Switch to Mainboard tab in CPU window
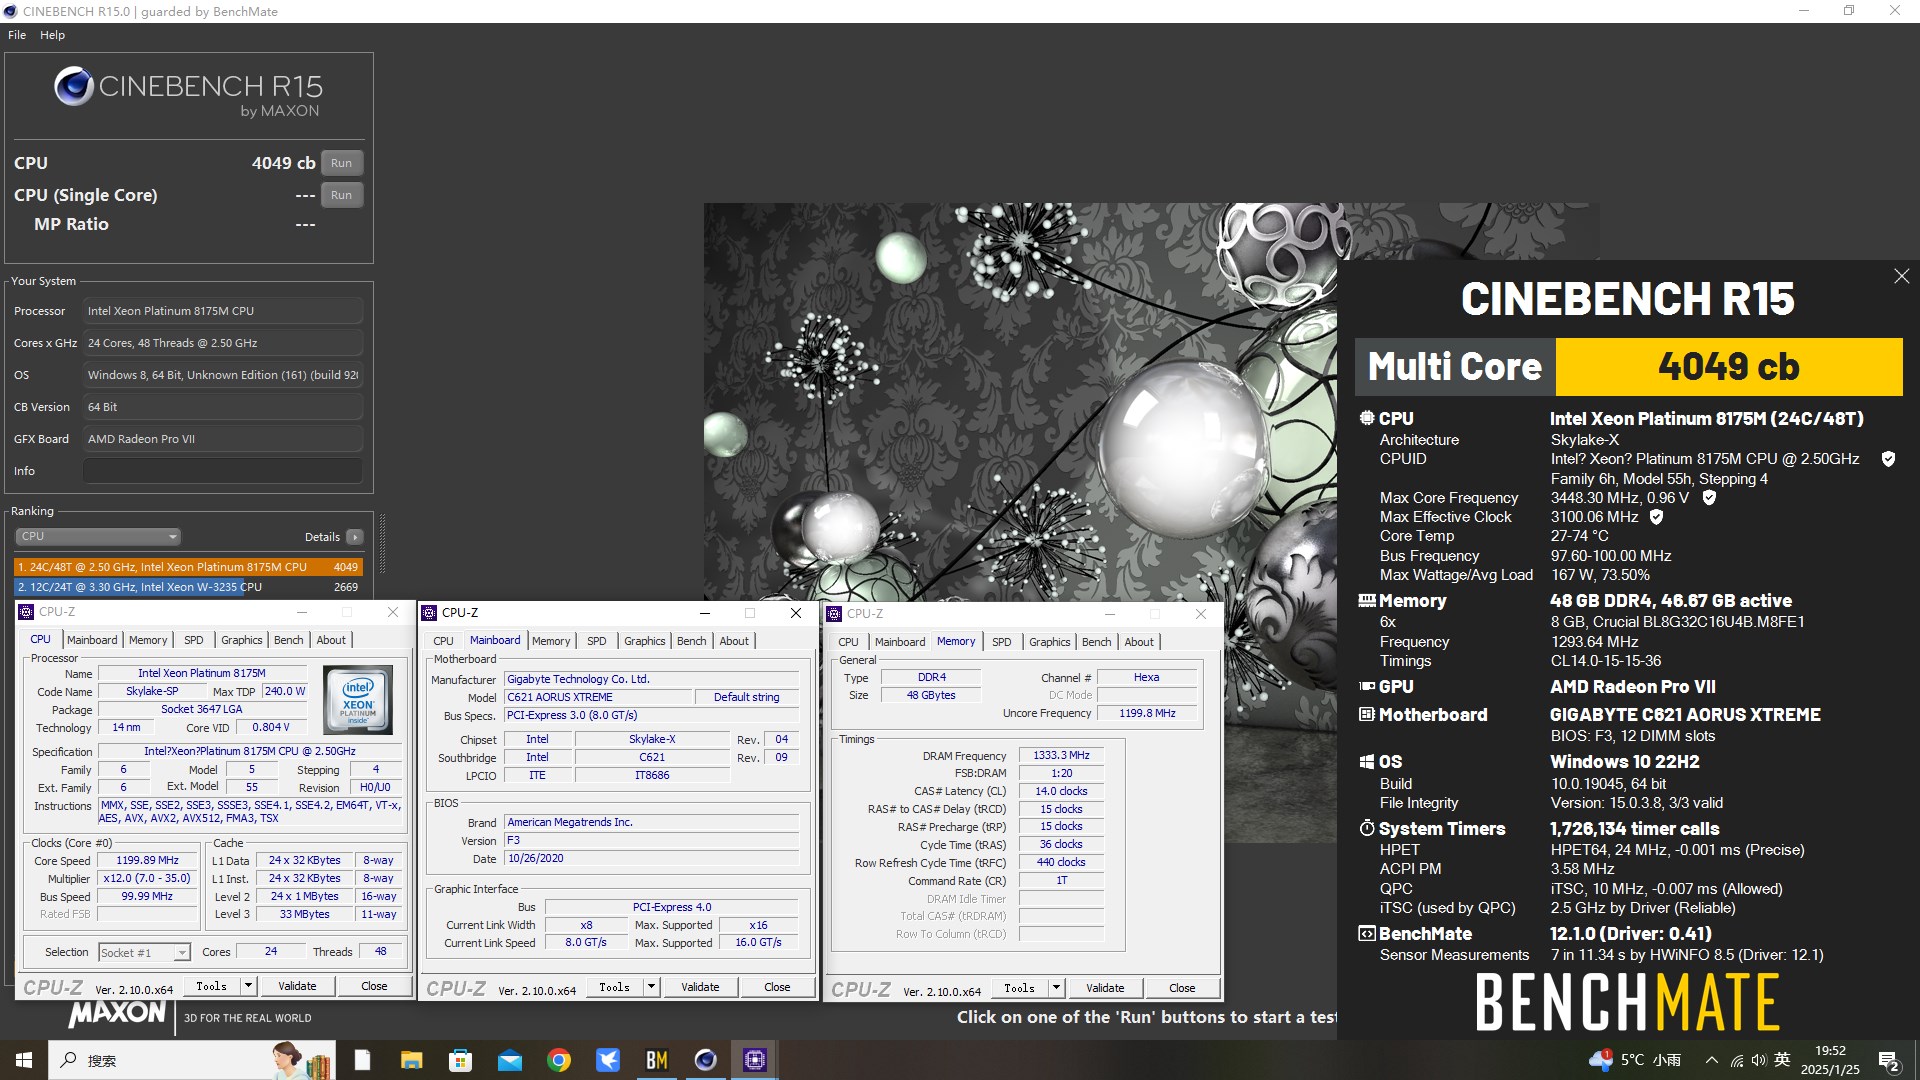The image size is (1920, 1080). click(92, 640)
